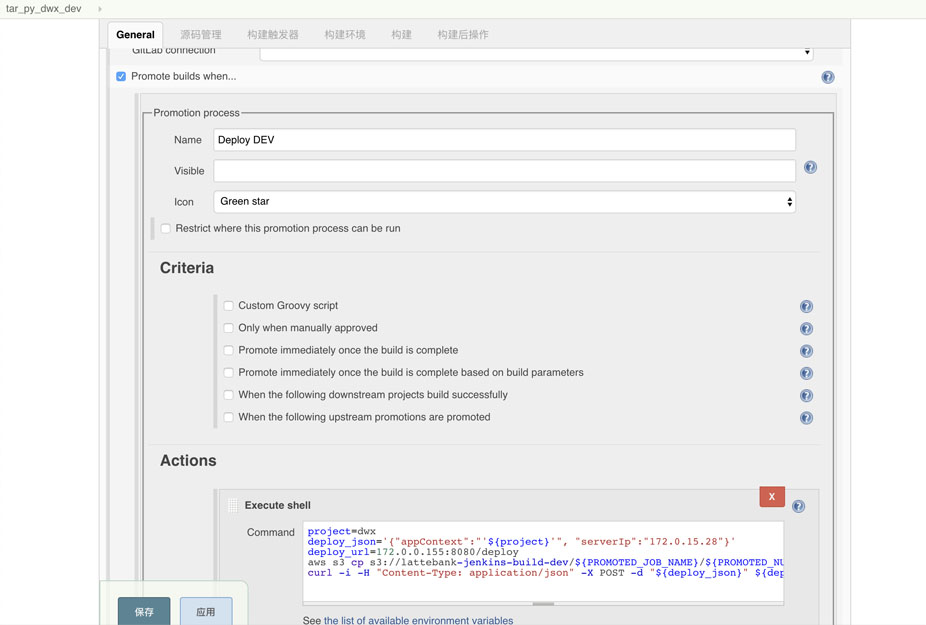The image size is (926, 625).
Task: Show help for upstream promotions criterion
Action: tap(806, 418)
